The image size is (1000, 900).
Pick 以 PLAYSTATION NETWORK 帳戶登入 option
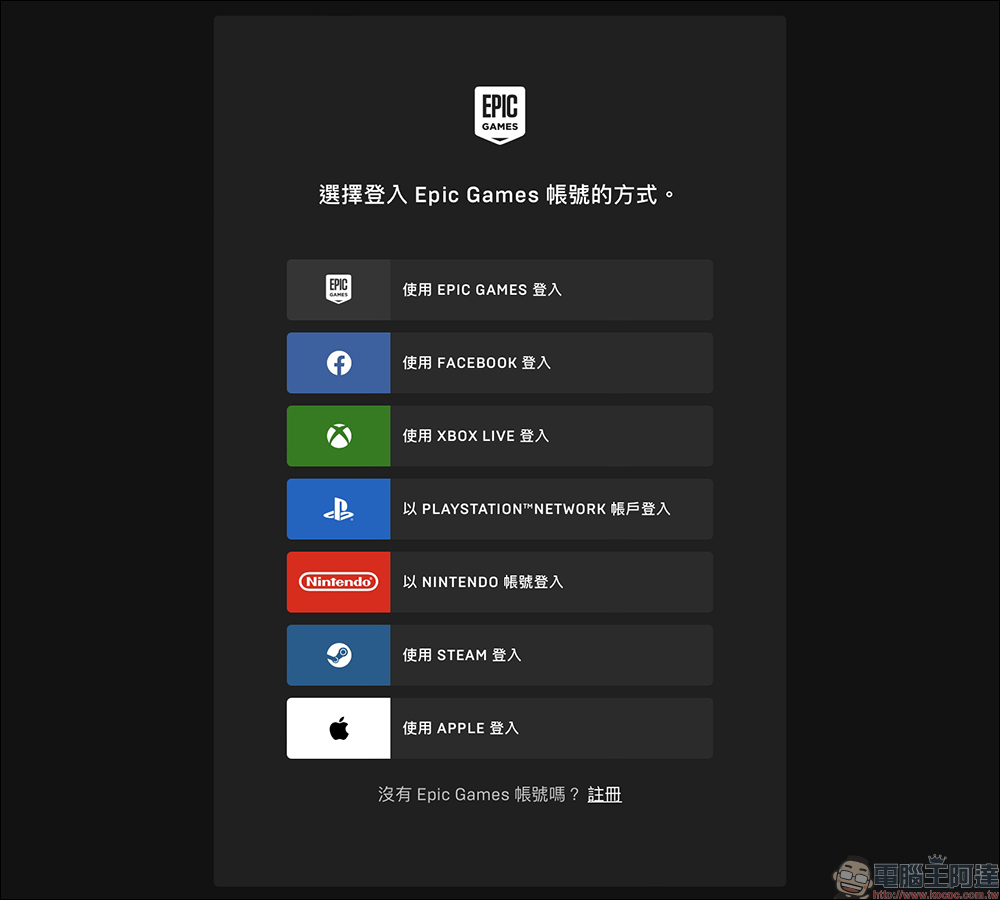pos(500,509)
